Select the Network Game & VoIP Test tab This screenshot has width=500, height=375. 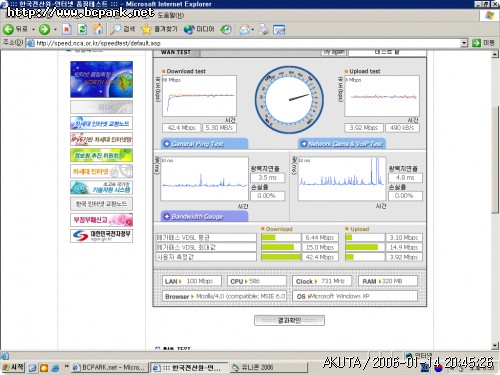(342, 144)
